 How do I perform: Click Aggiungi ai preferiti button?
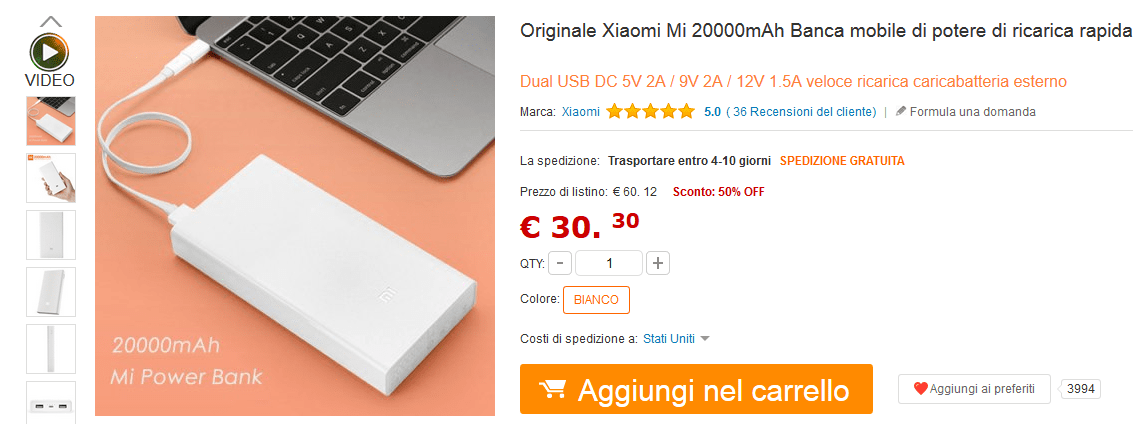(974, 389)
